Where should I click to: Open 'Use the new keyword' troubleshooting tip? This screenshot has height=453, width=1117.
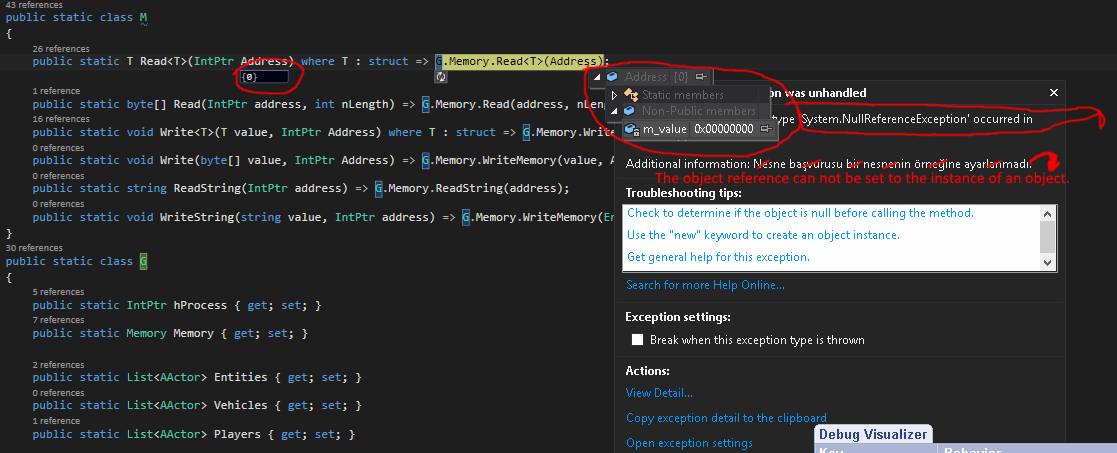pos(763,235)
